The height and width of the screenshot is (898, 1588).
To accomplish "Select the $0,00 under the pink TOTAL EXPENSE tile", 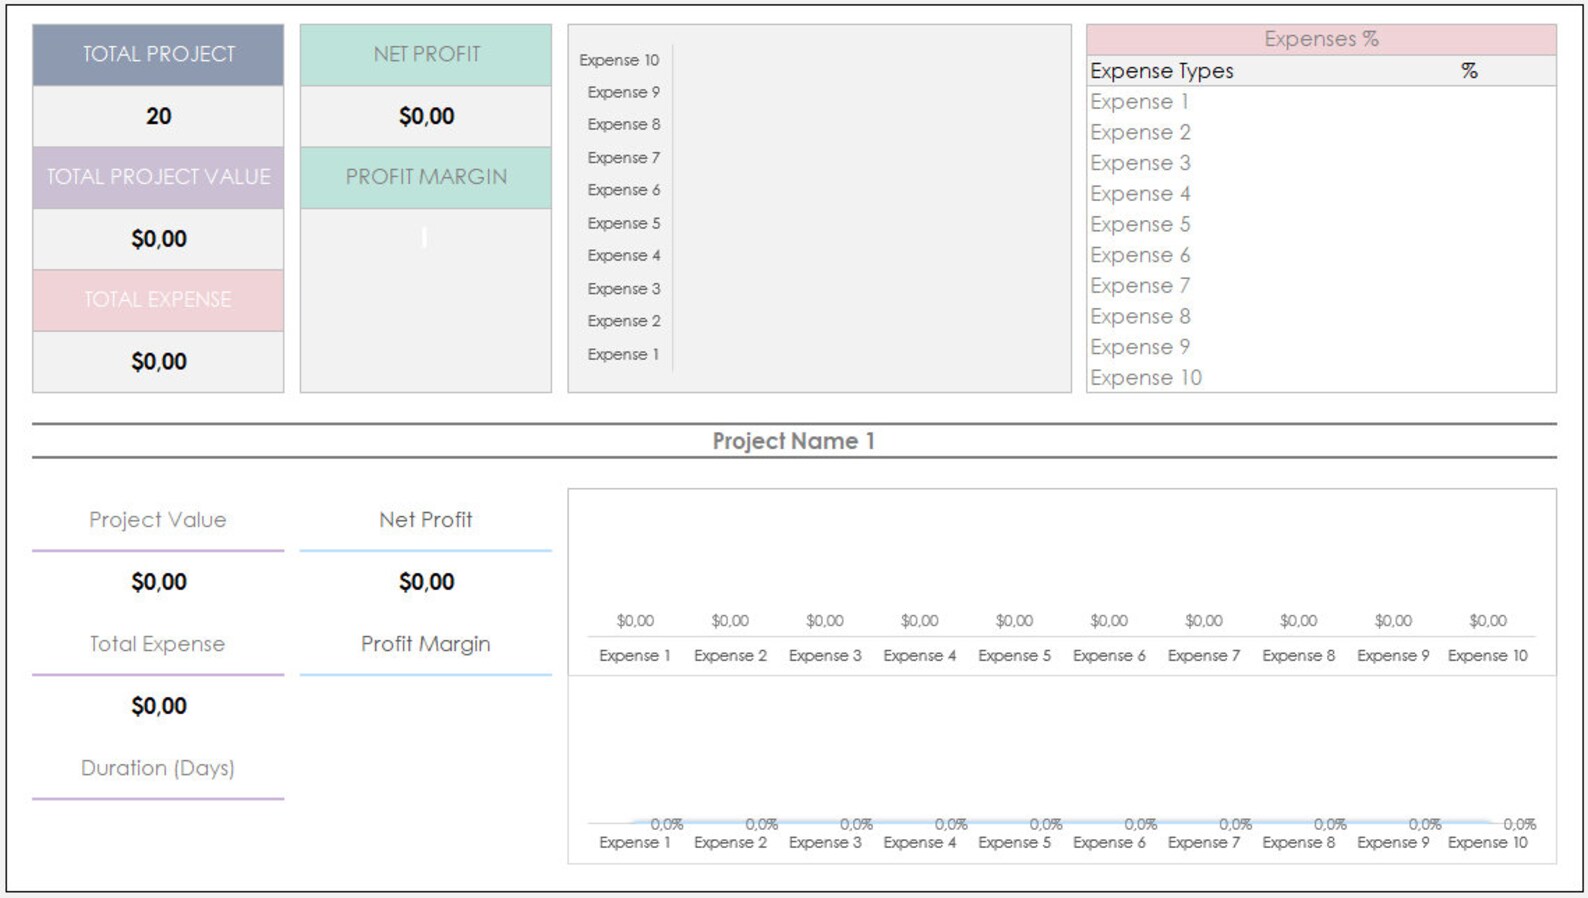I will coord(158,362).
